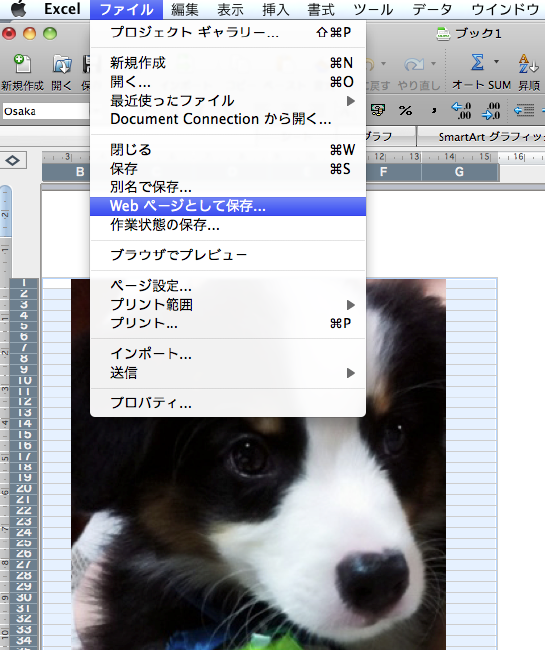Choose プリント... menu item

(228, 323)
